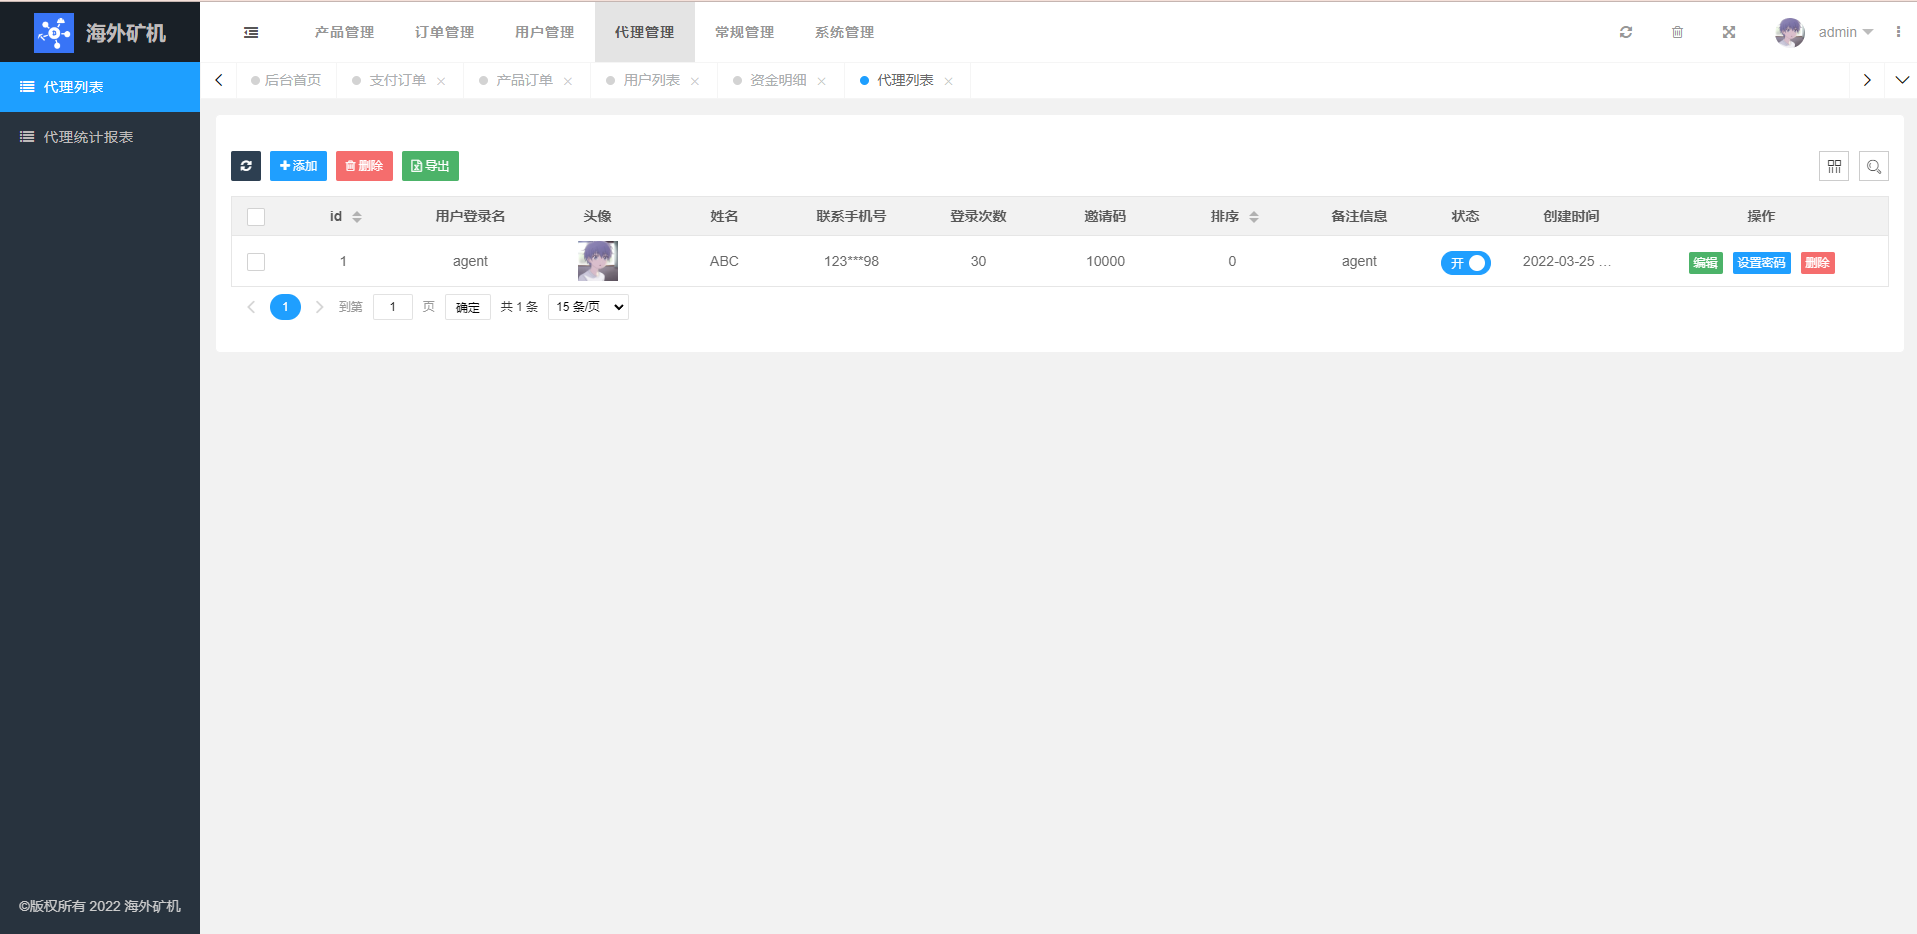Open the 用户管理 top menu
The width and height of the screenshot is (1917, 934).
coord(544,32)
